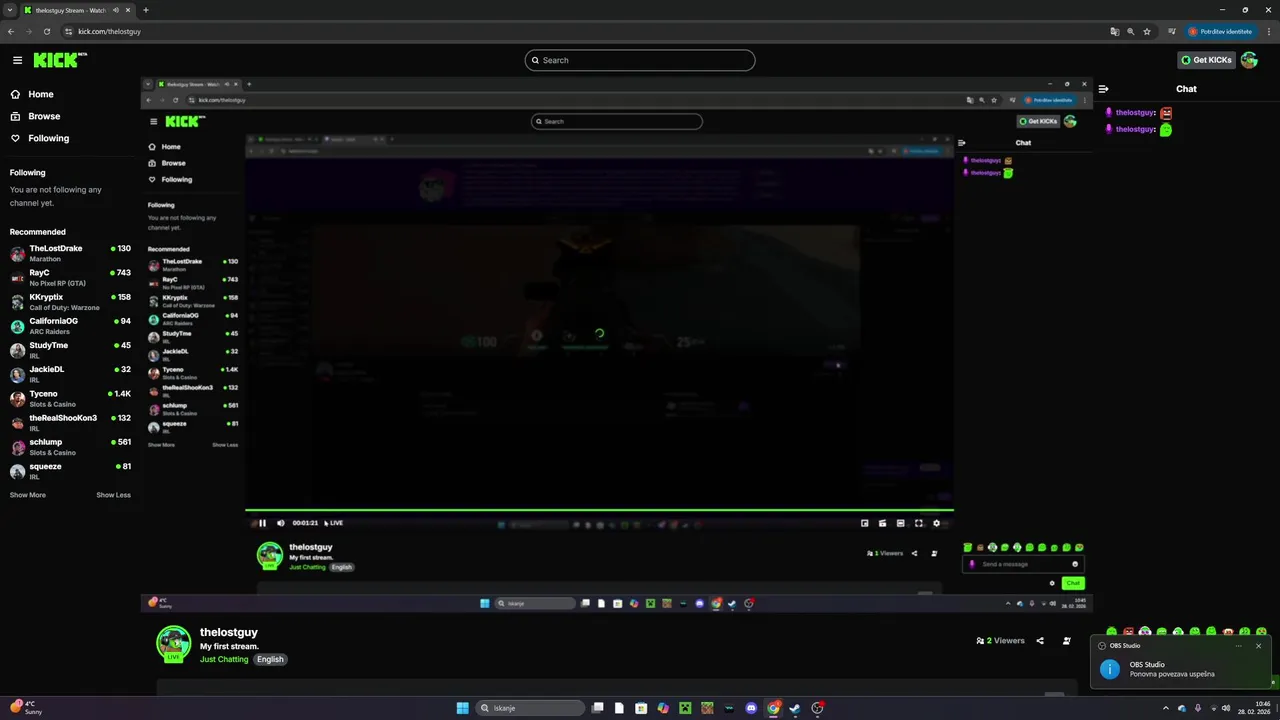Reload the Kick page
Screen dimensions: 1280x720
(x=46, y=31)
